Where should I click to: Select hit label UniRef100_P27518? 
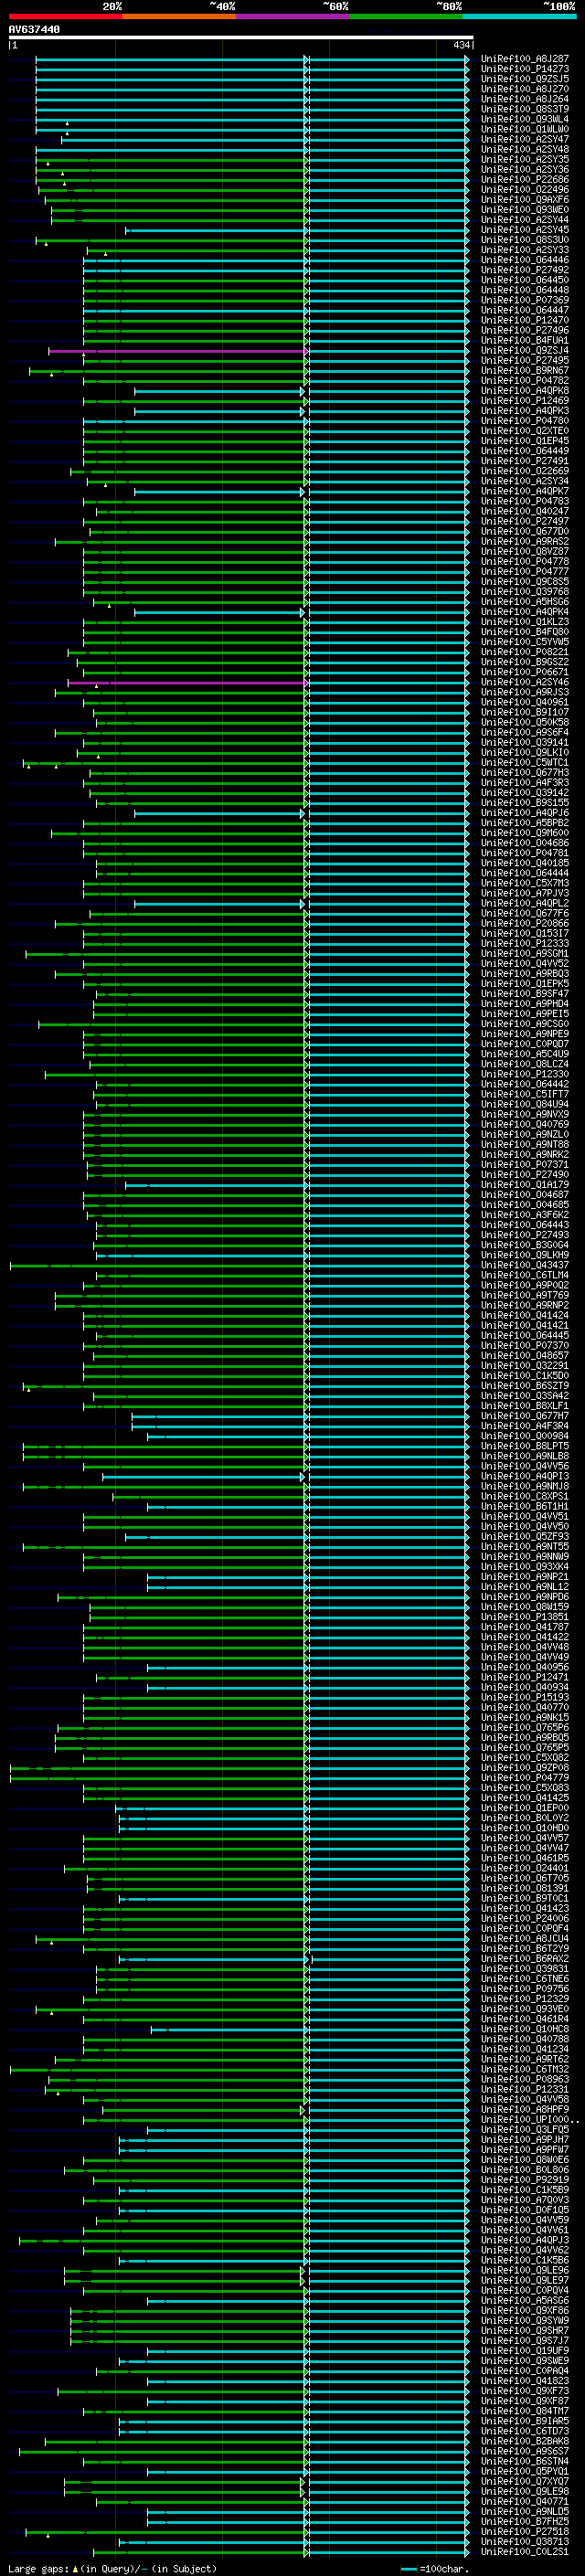tap(525, 2532)
